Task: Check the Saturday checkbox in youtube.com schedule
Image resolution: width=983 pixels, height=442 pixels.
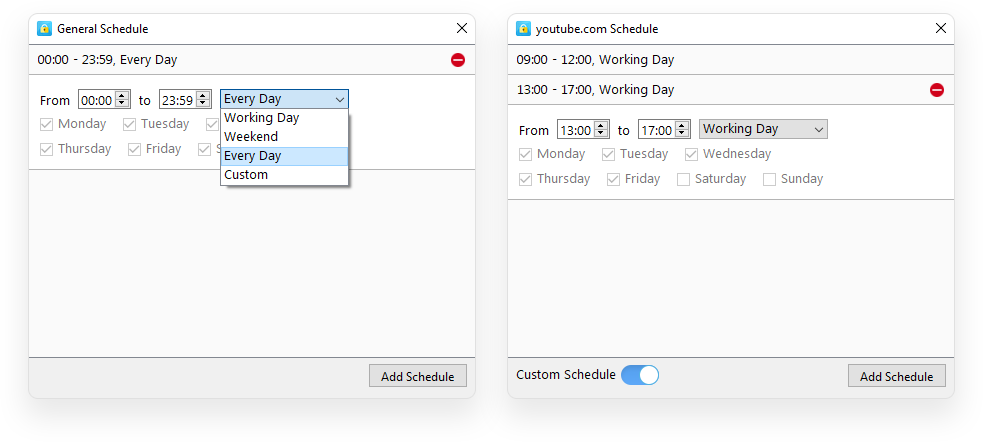Action: click(684, 180)
